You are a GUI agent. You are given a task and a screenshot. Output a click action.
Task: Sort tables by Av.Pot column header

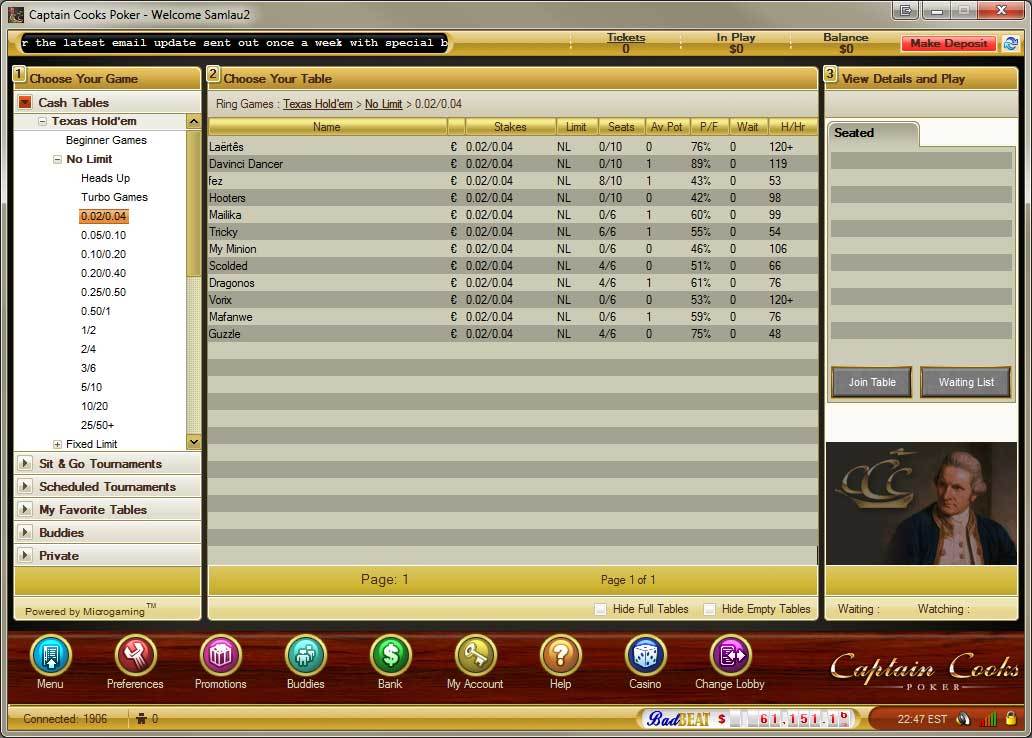[667, 126]
